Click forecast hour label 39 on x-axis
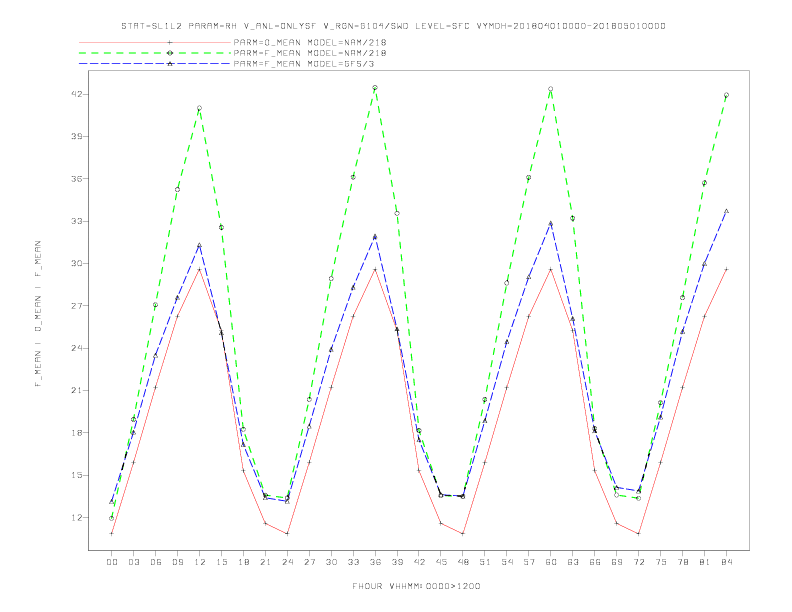 coord(397,562)
